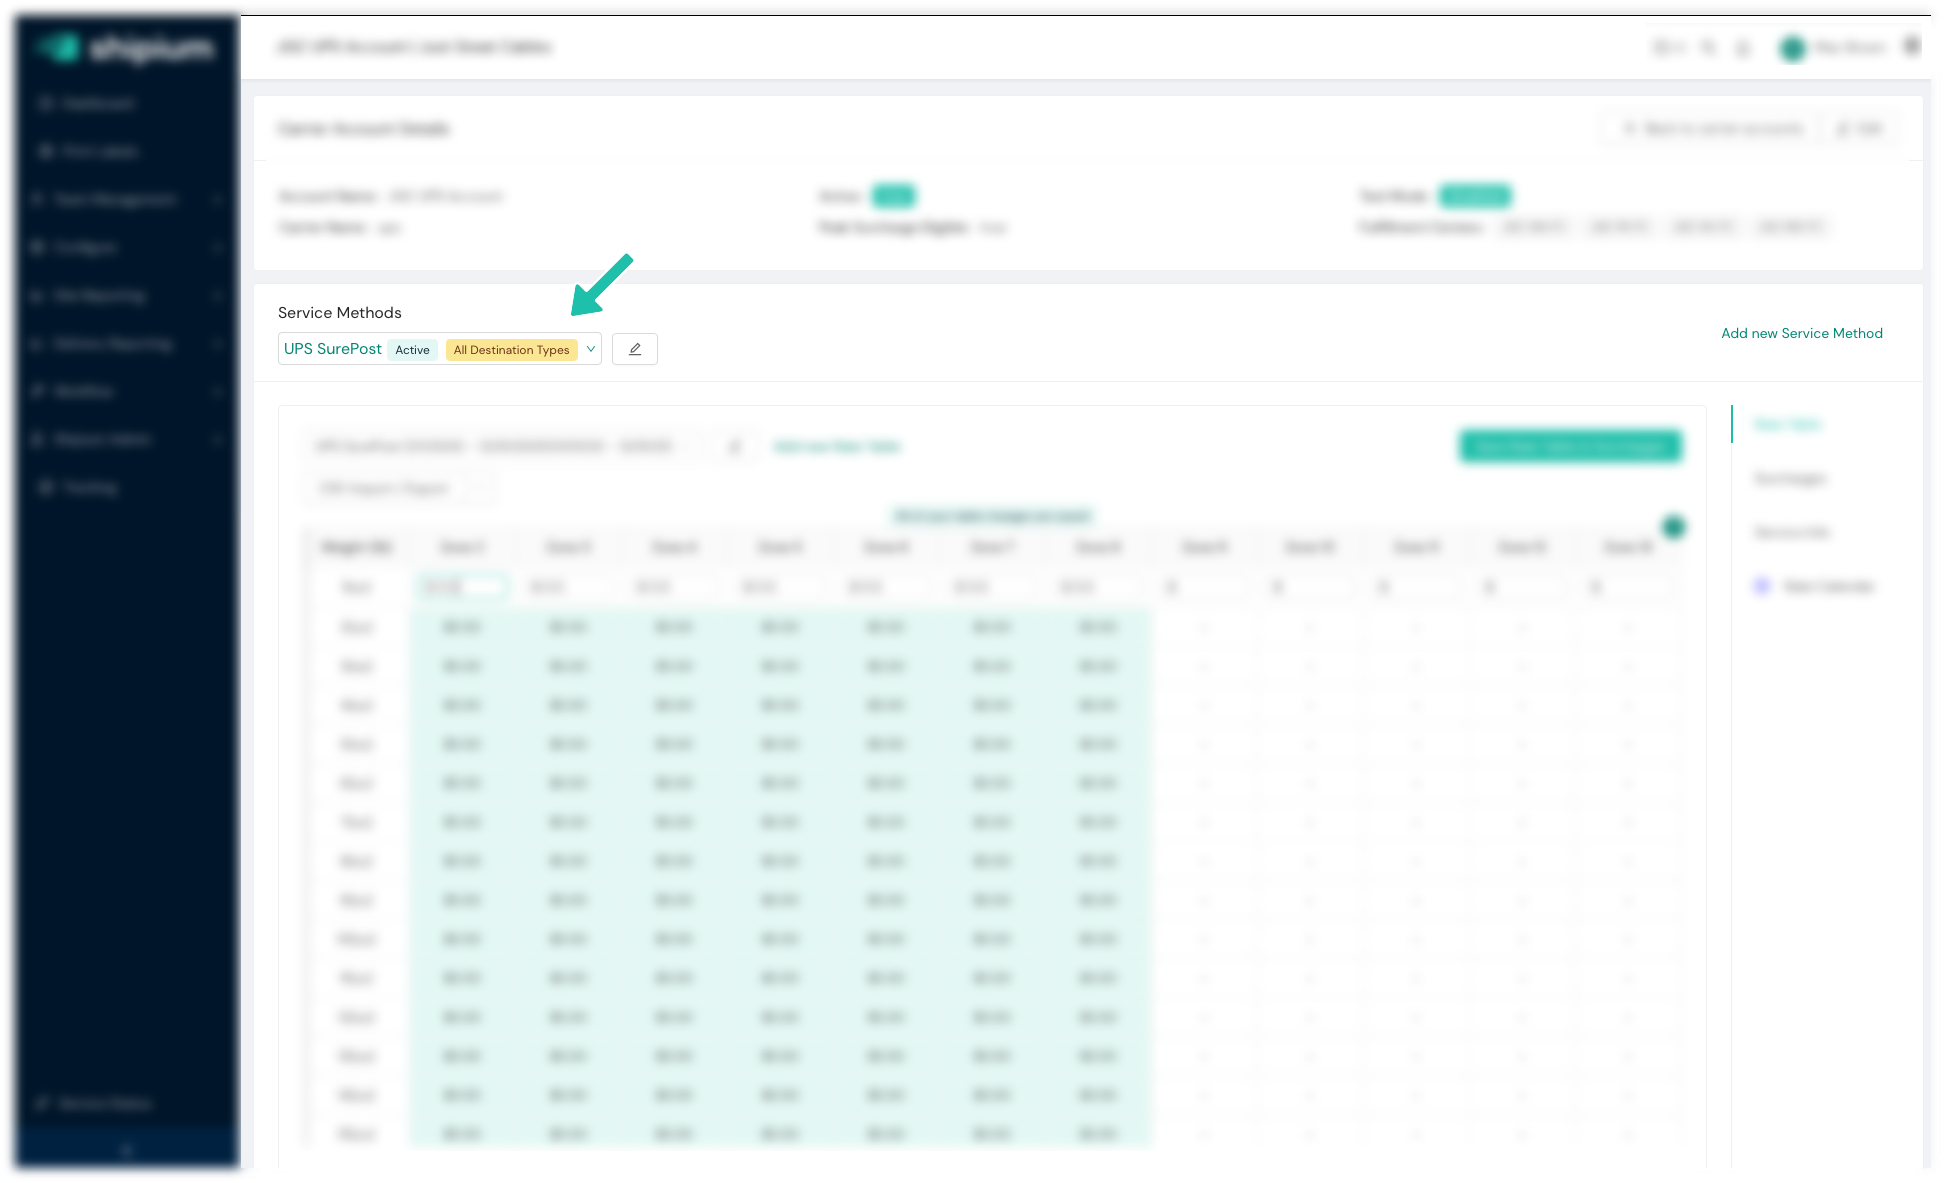Click the Tracking icon in the sidebar

(x=45, y=488)
